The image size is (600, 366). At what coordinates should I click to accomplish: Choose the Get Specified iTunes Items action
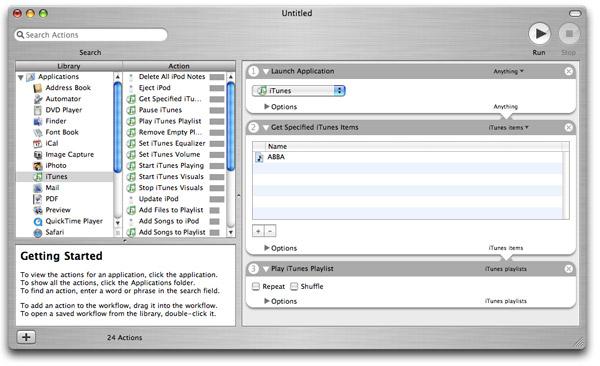tap(175, 99)
